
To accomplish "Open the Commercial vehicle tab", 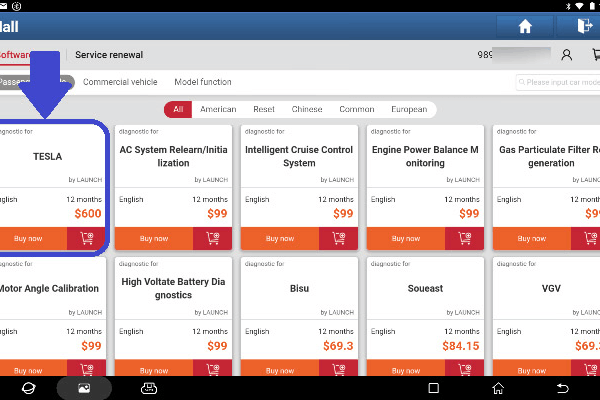I will [120, 82].
